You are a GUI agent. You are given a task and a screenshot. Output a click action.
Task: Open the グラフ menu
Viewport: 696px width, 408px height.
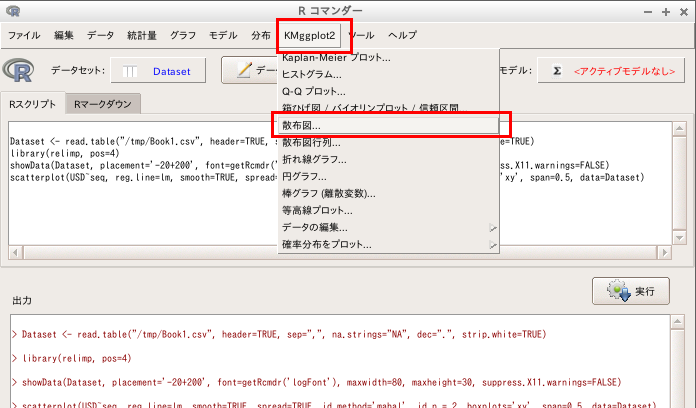[x=183, y=35]
